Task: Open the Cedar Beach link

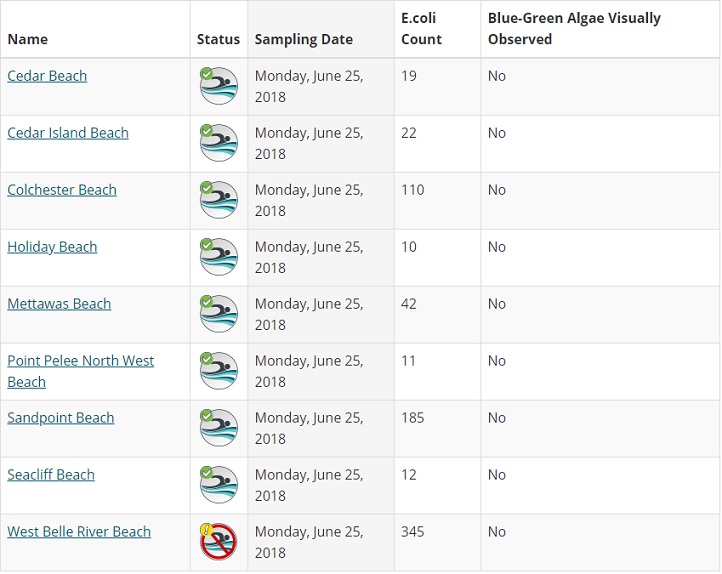Action: tap(47, 76)
